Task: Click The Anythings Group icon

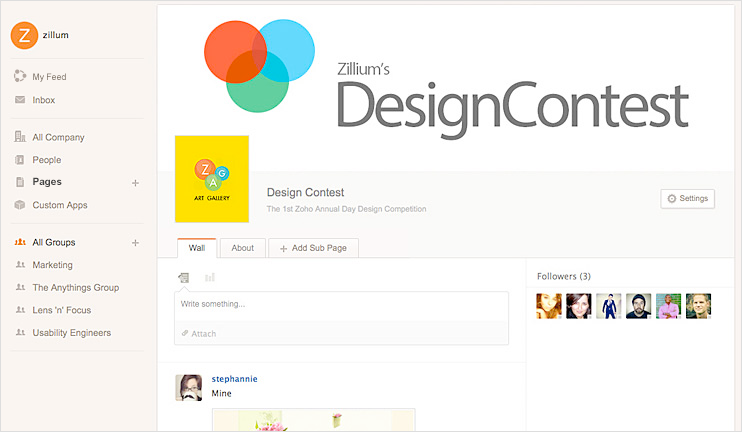Action: pyautogui.click(x=20, y=287)
